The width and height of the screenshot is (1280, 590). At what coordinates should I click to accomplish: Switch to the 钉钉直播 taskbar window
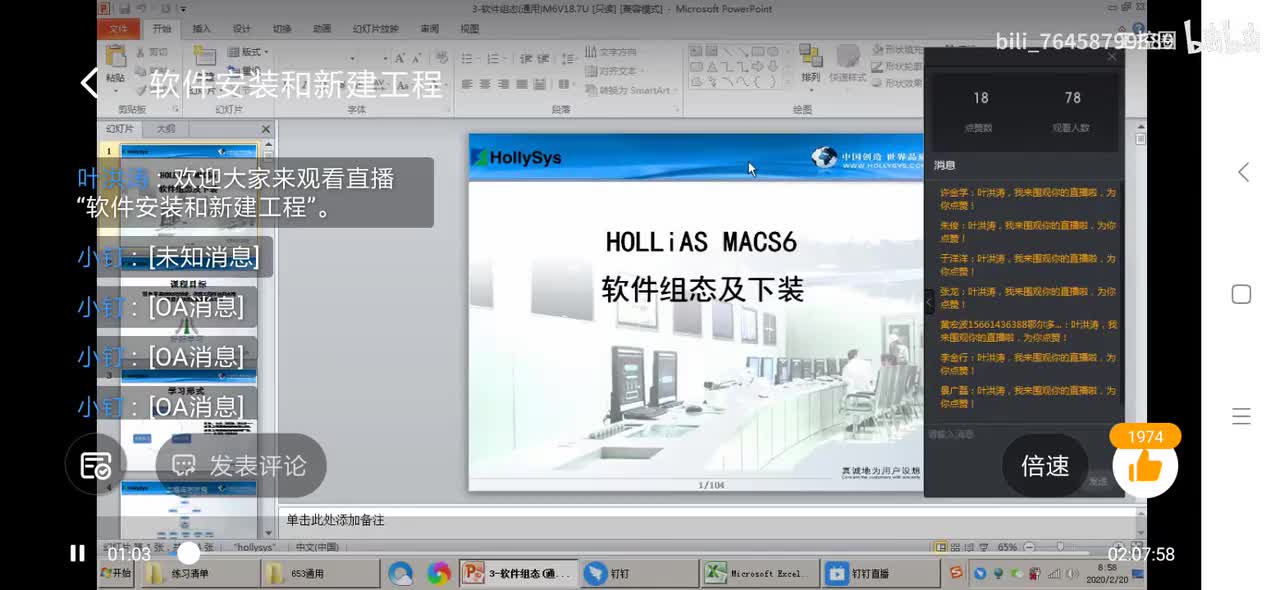click(879, 574)
